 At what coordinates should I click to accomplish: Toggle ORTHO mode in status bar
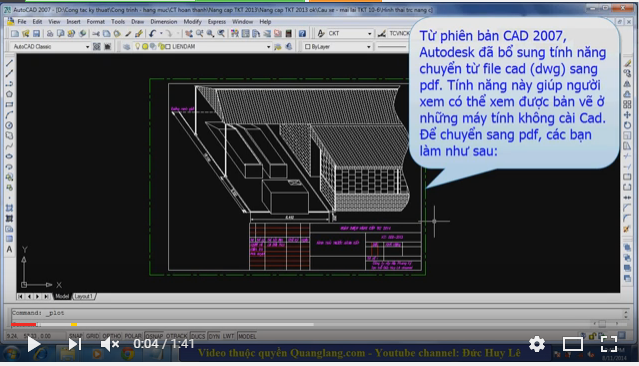click(112, 336)
